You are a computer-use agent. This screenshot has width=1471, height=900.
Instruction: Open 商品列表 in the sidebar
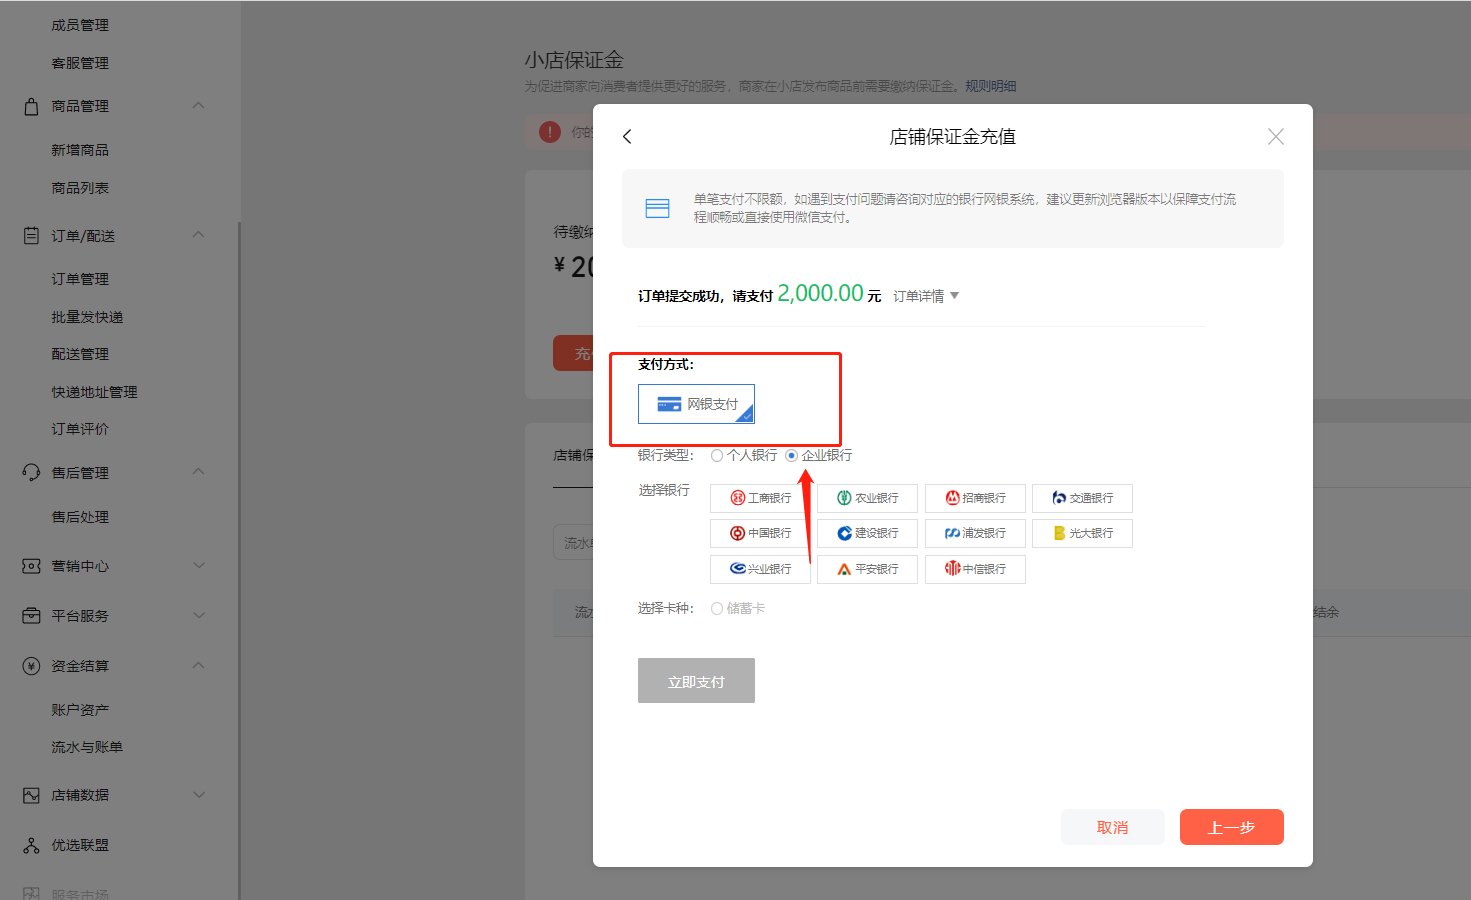tap(80, 188)
